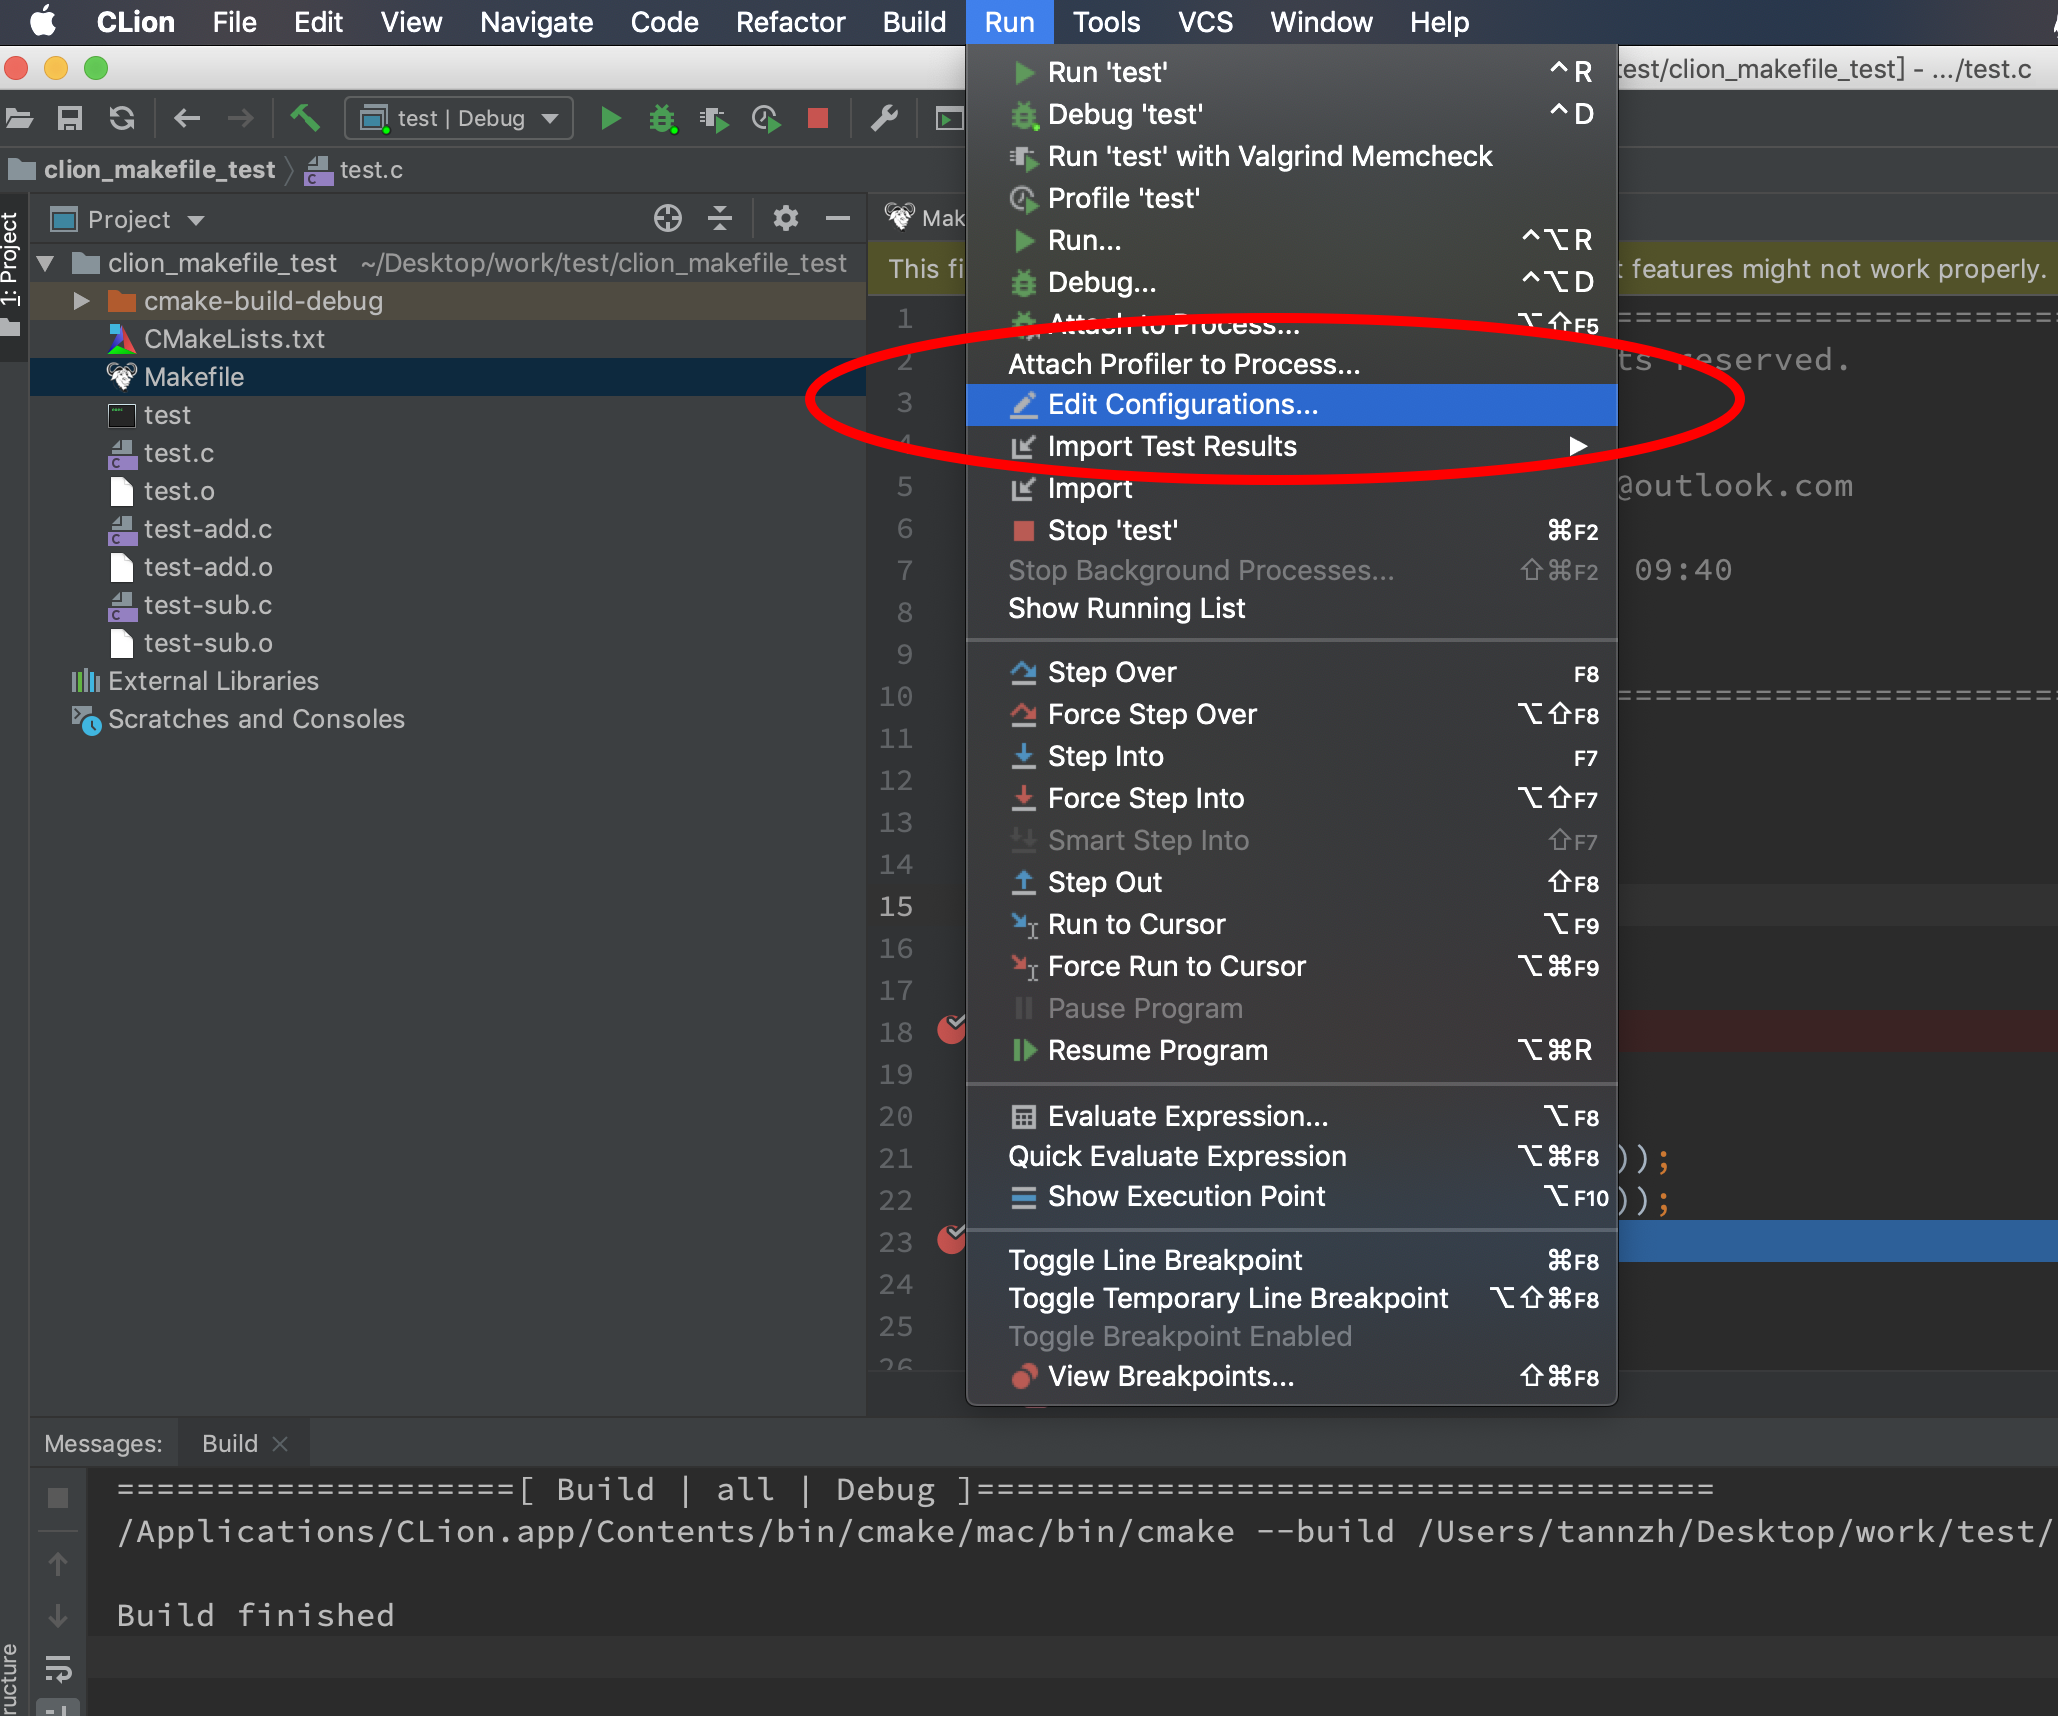Image resolution: width=2058 pixels, height=1716 pixels.
Task: Click the wrench settings icon in toolbar
Action: coord(884,118)
